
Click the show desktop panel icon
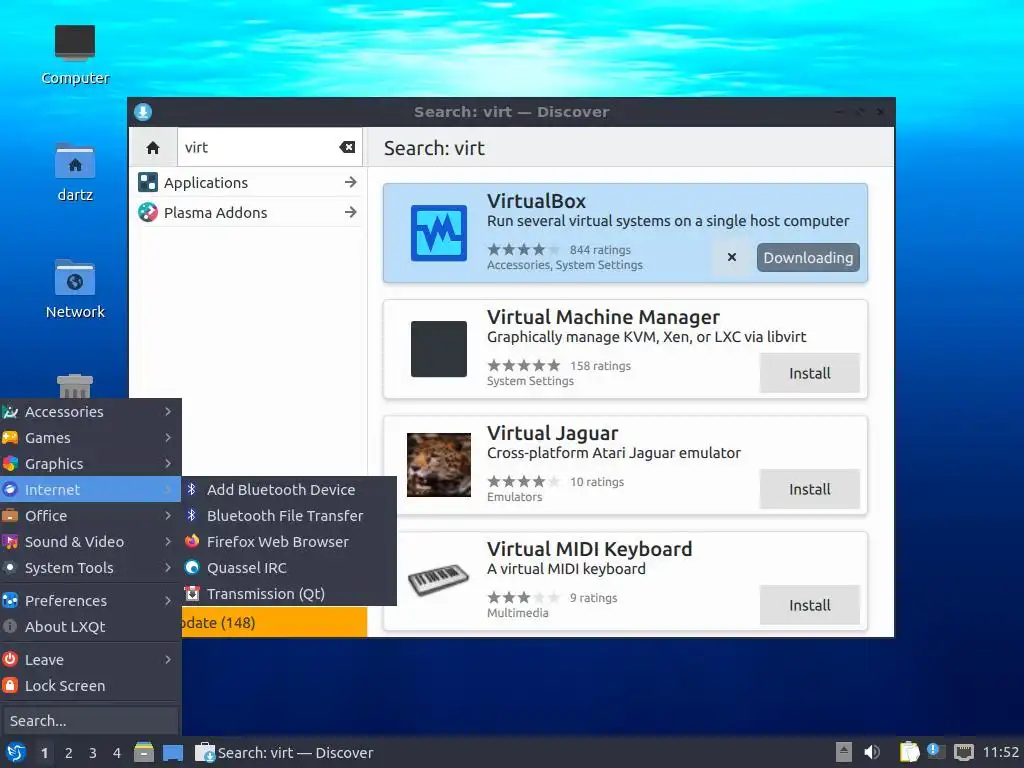(x=172, y=753)
